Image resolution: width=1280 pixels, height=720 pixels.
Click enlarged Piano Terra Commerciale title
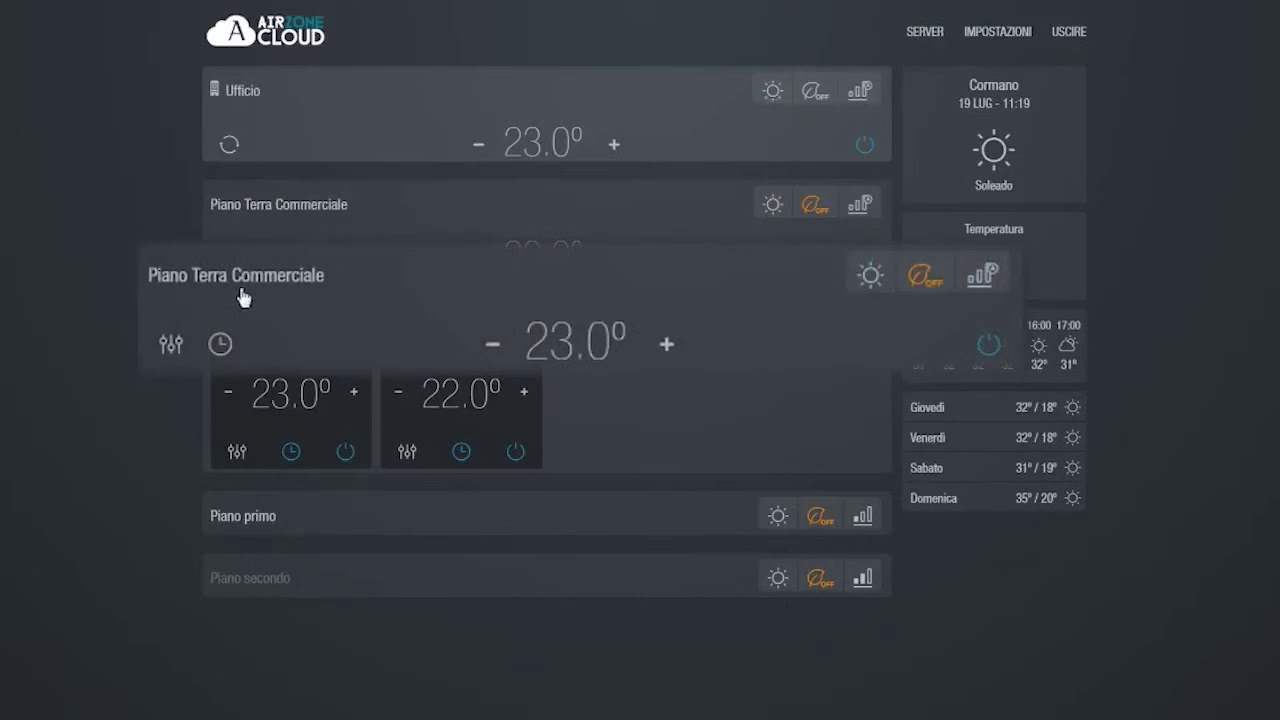[x=236, y=275]
